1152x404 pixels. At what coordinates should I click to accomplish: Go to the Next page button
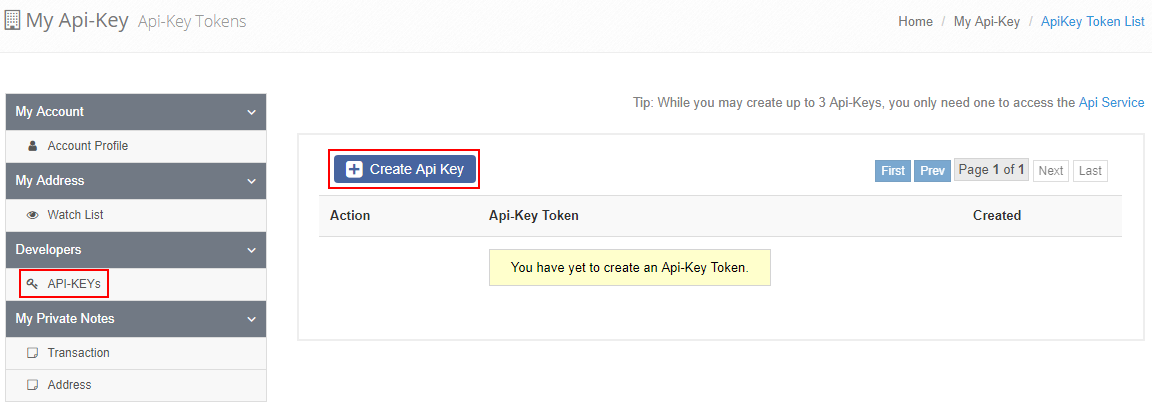coord(1050,171)
